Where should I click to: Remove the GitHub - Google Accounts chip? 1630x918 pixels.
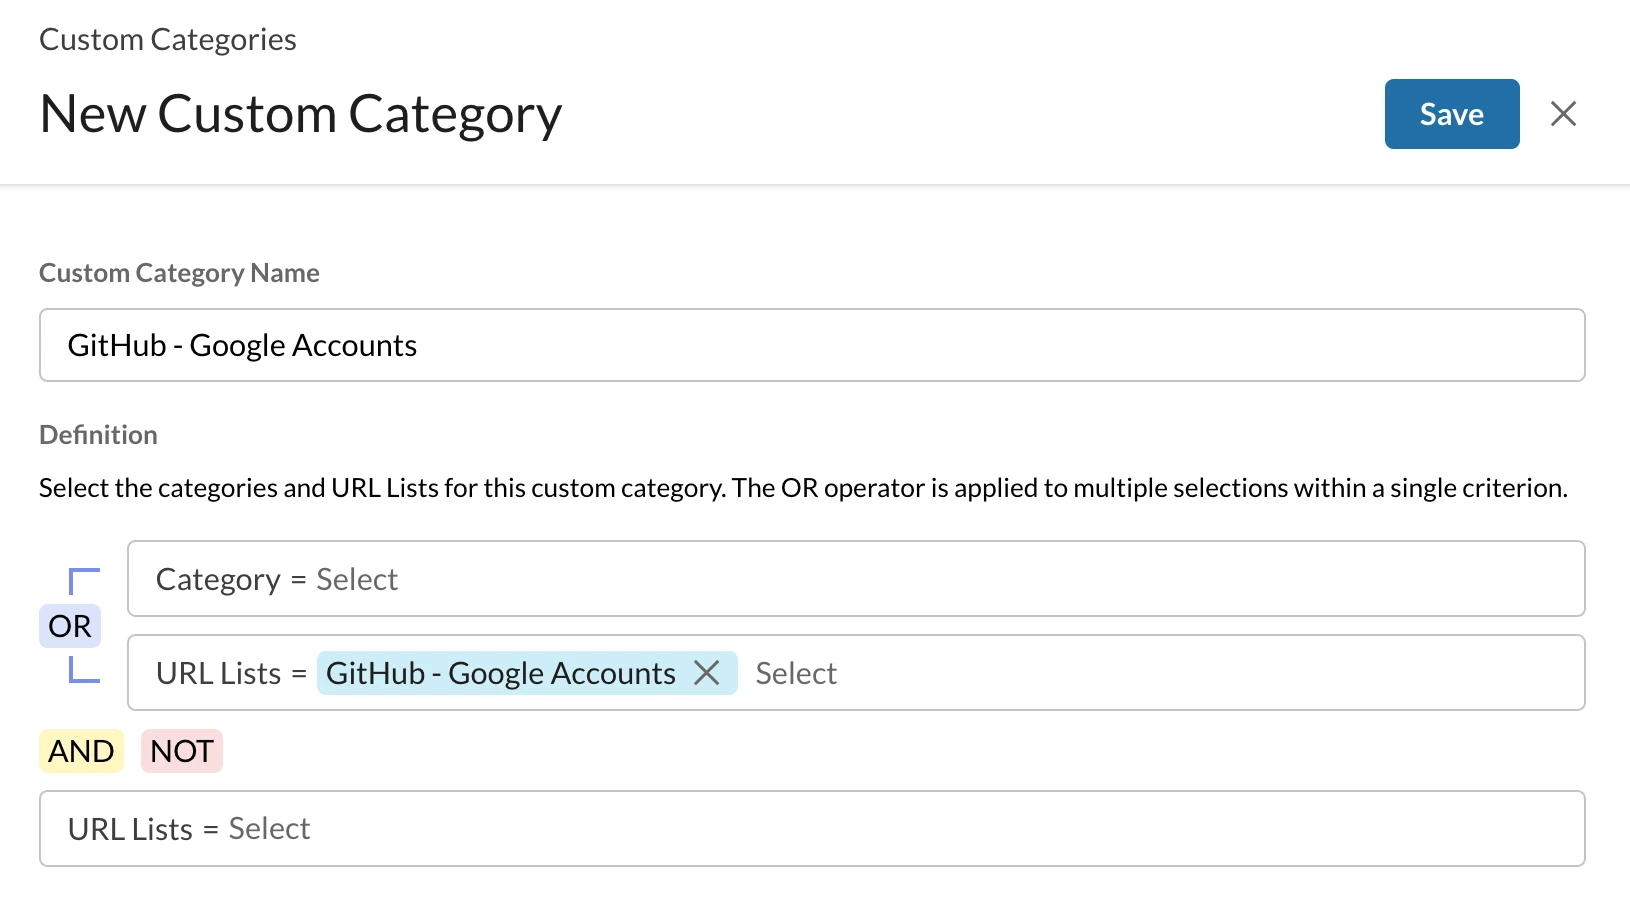(x=707, y=673)
